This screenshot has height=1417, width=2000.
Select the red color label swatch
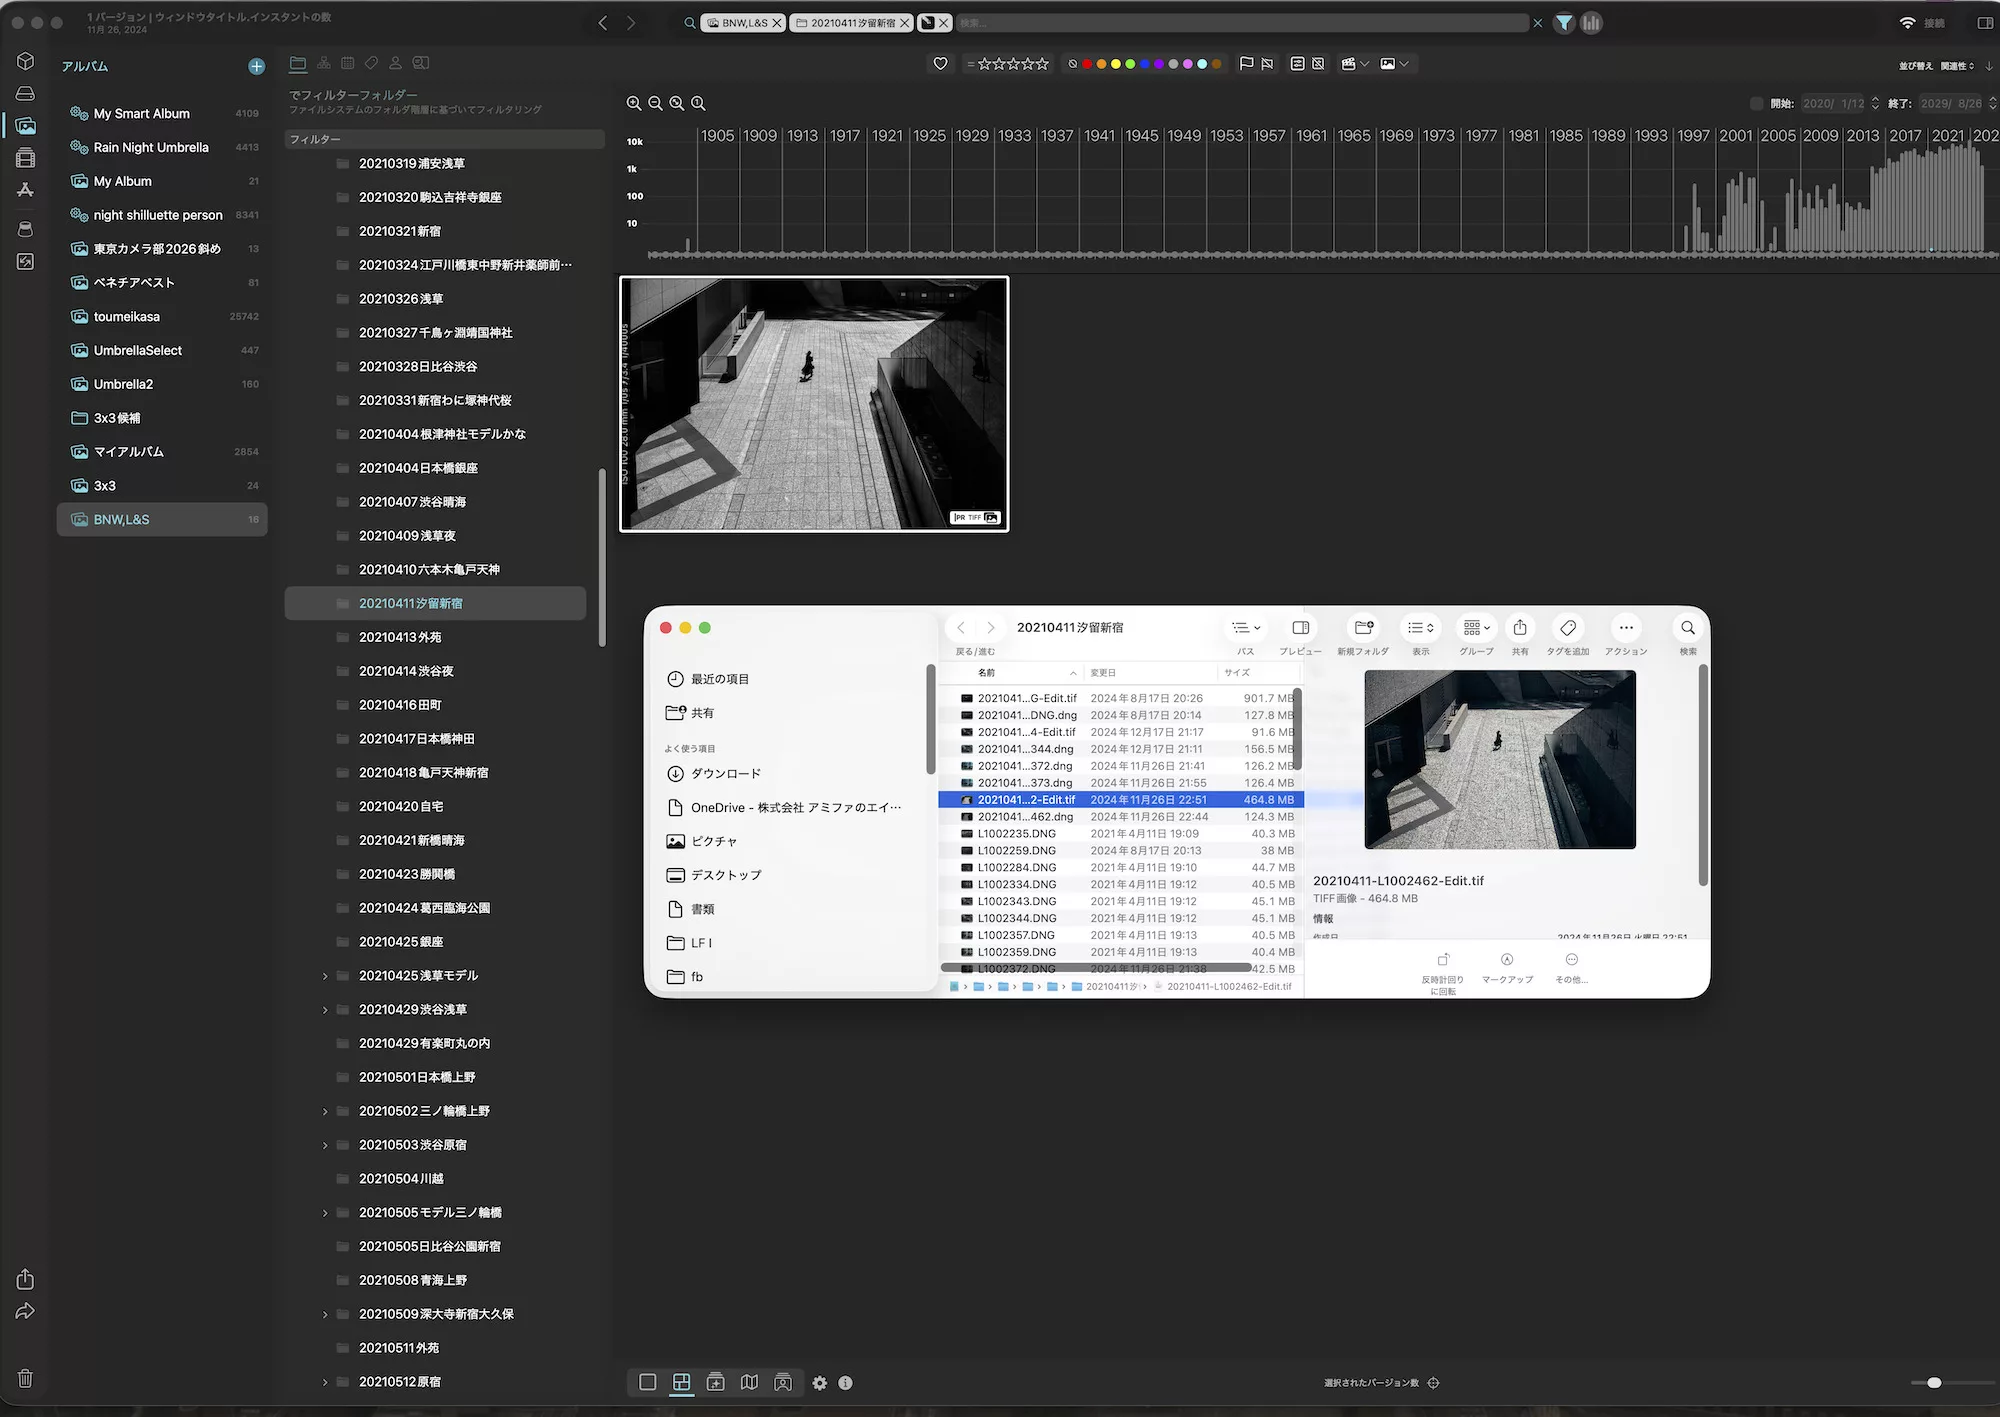(1087, 63)
